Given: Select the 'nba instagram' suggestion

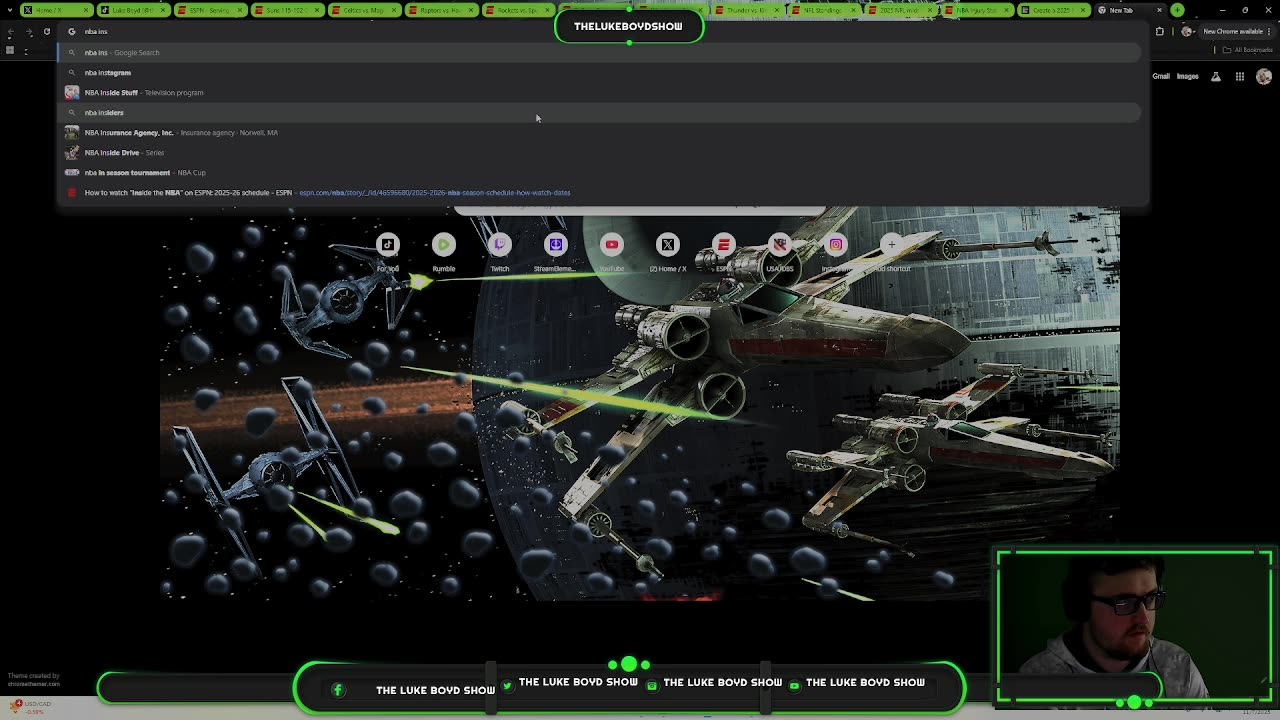Looking at the screenshot, I should 600,72.
